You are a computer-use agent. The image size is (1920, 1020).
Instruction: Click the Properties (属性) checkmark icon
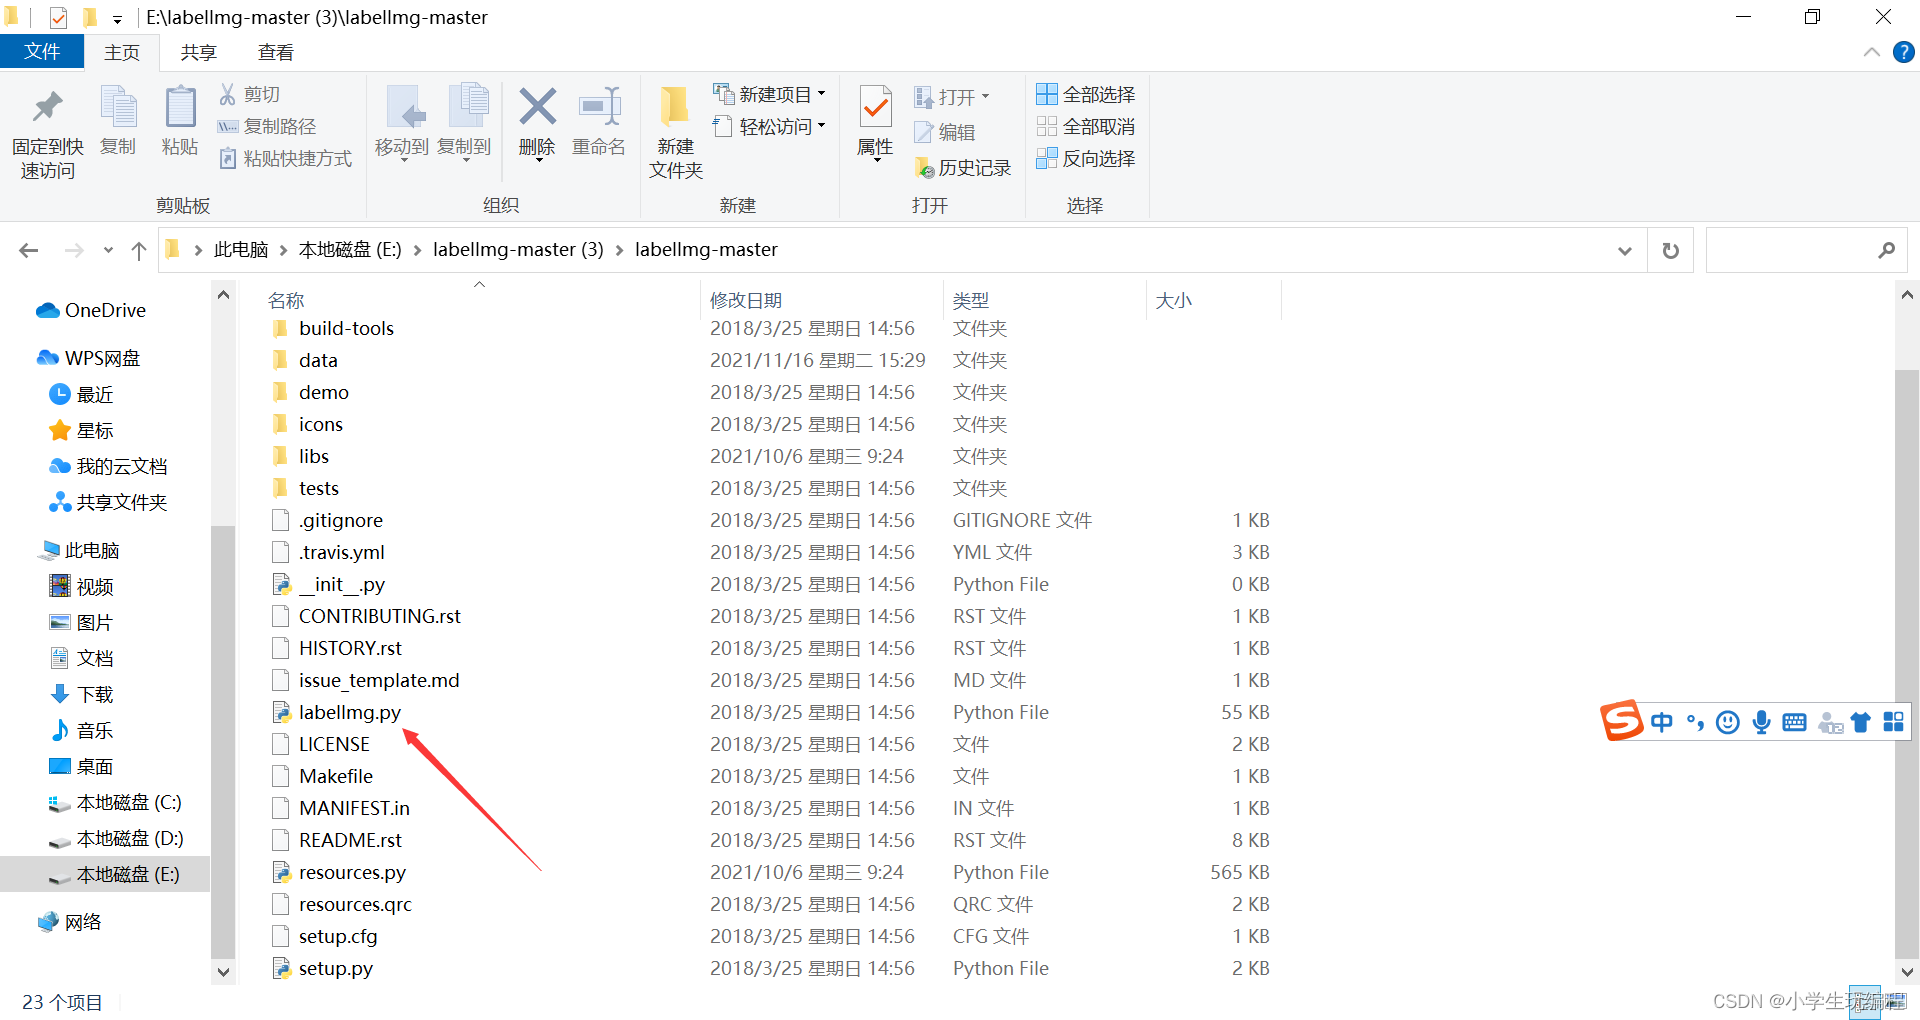tap(875, 108)
